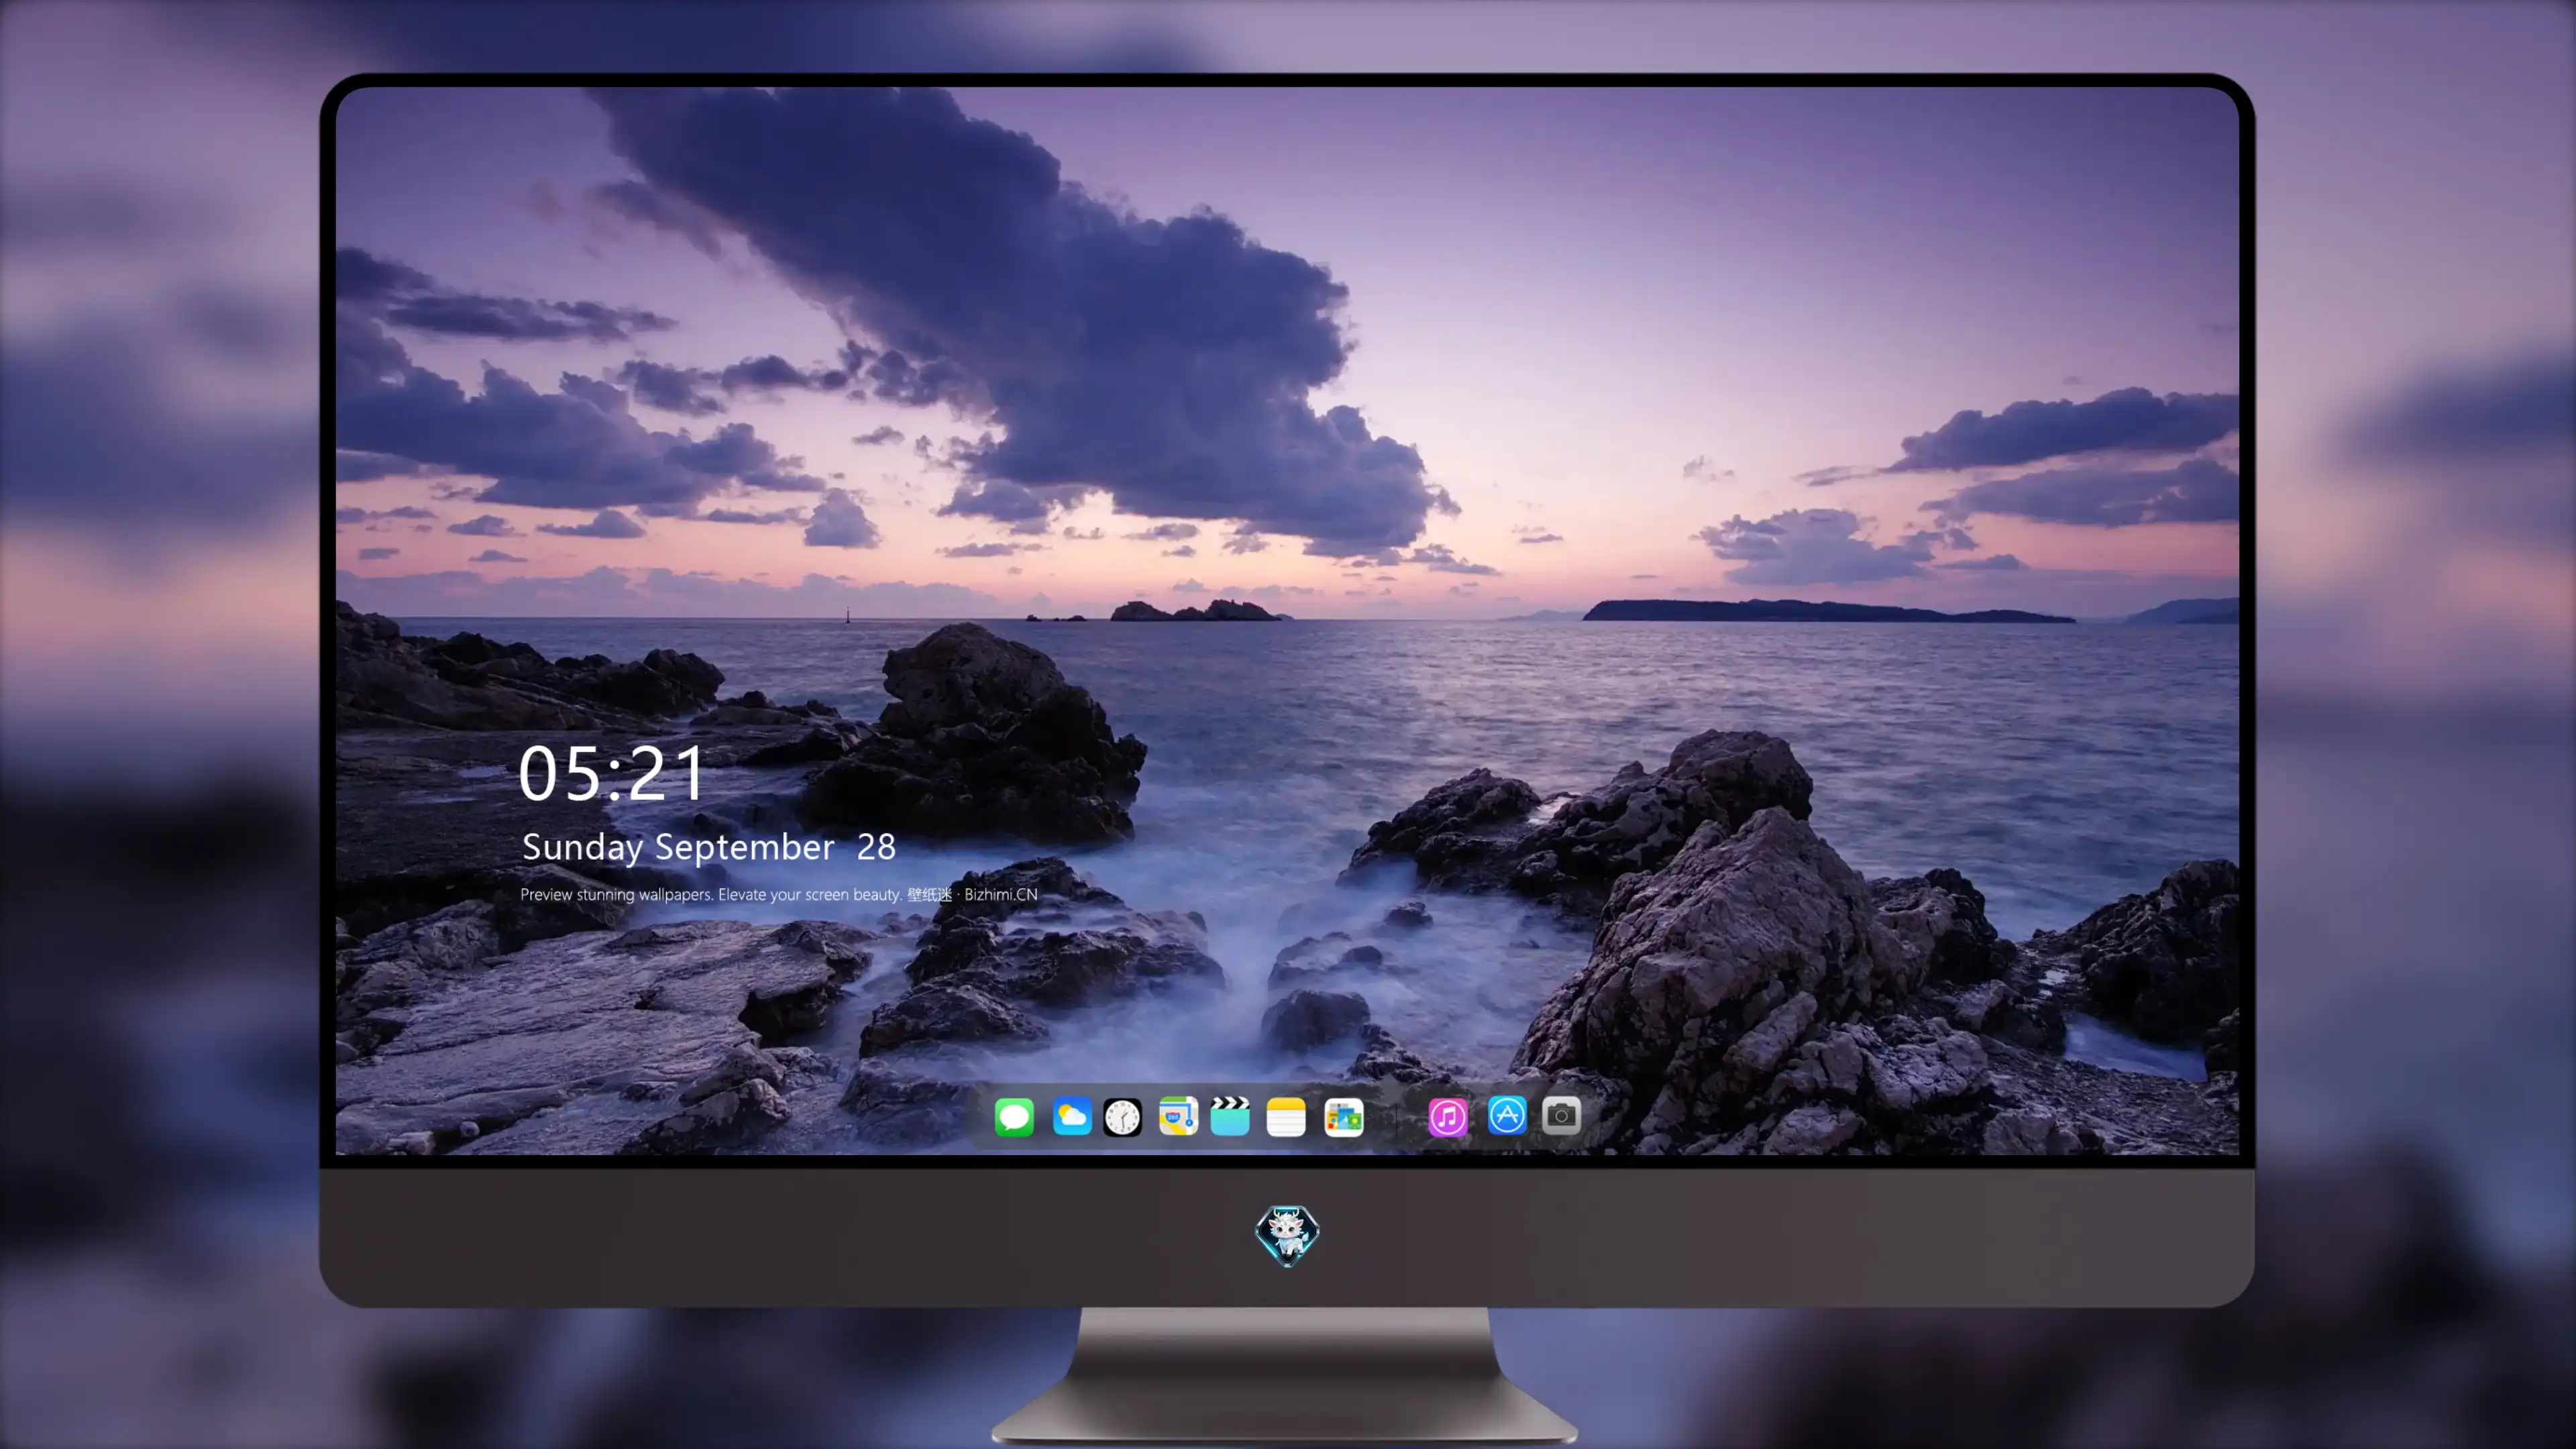Click the 05:21 clock display
This screenshot has height=1449, width=2576.
(611, 773)
